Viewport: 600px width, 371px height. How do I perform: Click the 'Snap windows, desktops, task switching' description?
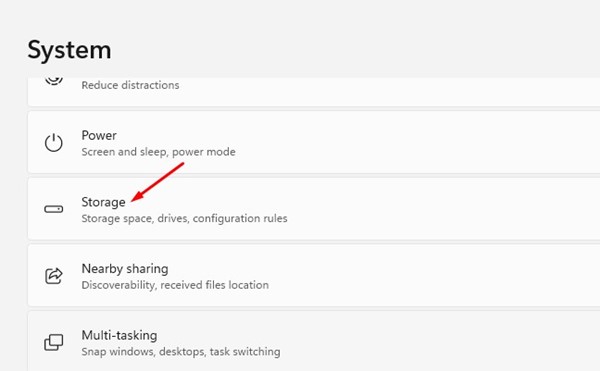tap(181, 351)
